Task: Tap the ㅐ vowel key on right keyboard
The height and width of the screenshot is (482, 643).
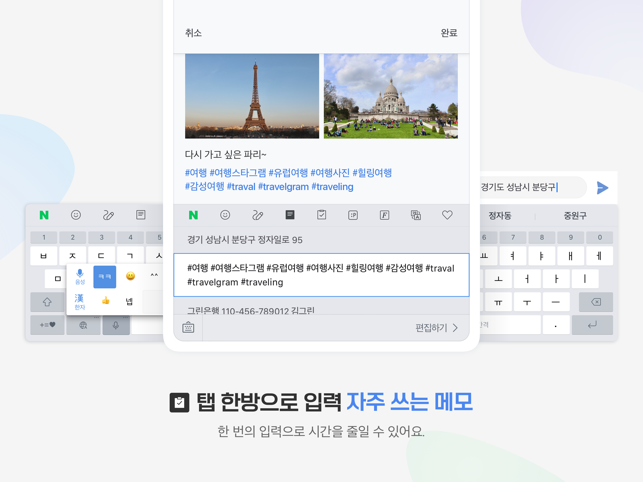Action: (x=570, y=256)
